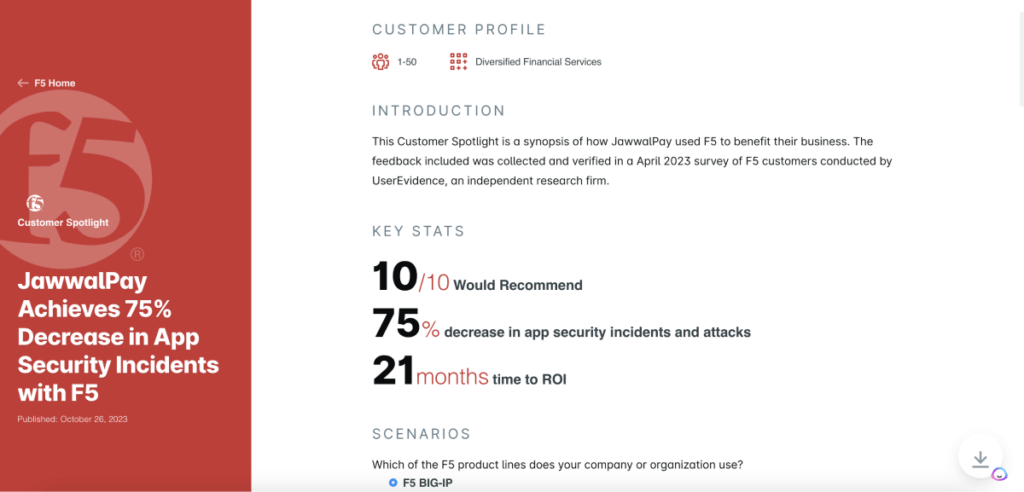
Task: Click the Customer Spotlight label
Action: point(63,223)
